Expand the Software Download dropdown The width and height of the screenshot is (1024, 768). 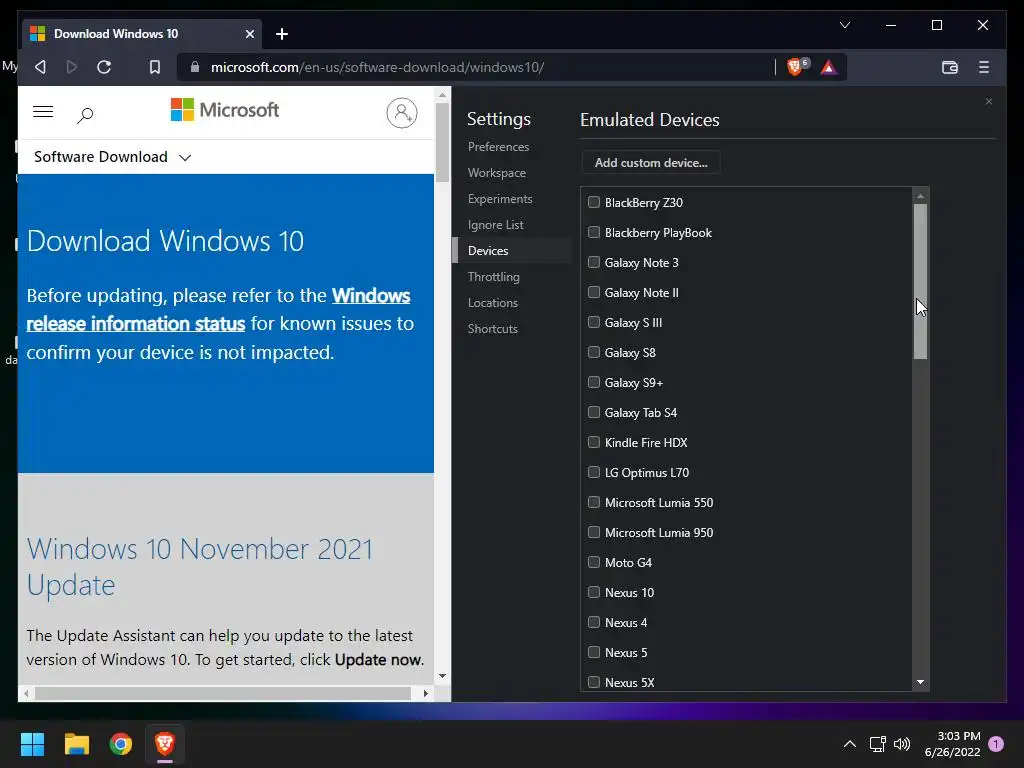tap(112, 157)
